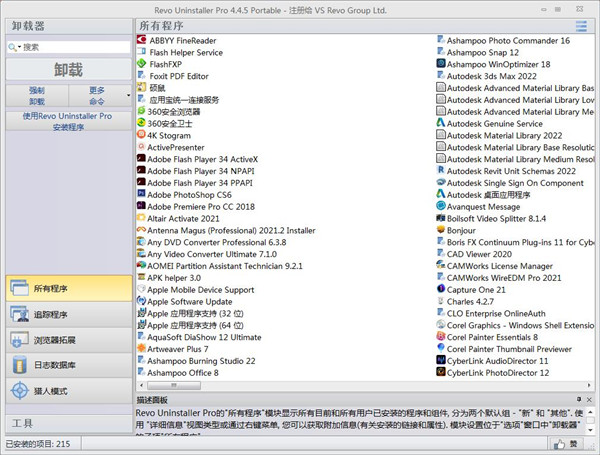600x455 pixels.
Task: Click the 所有程序 sidebar icon
Action: (21, 288)
